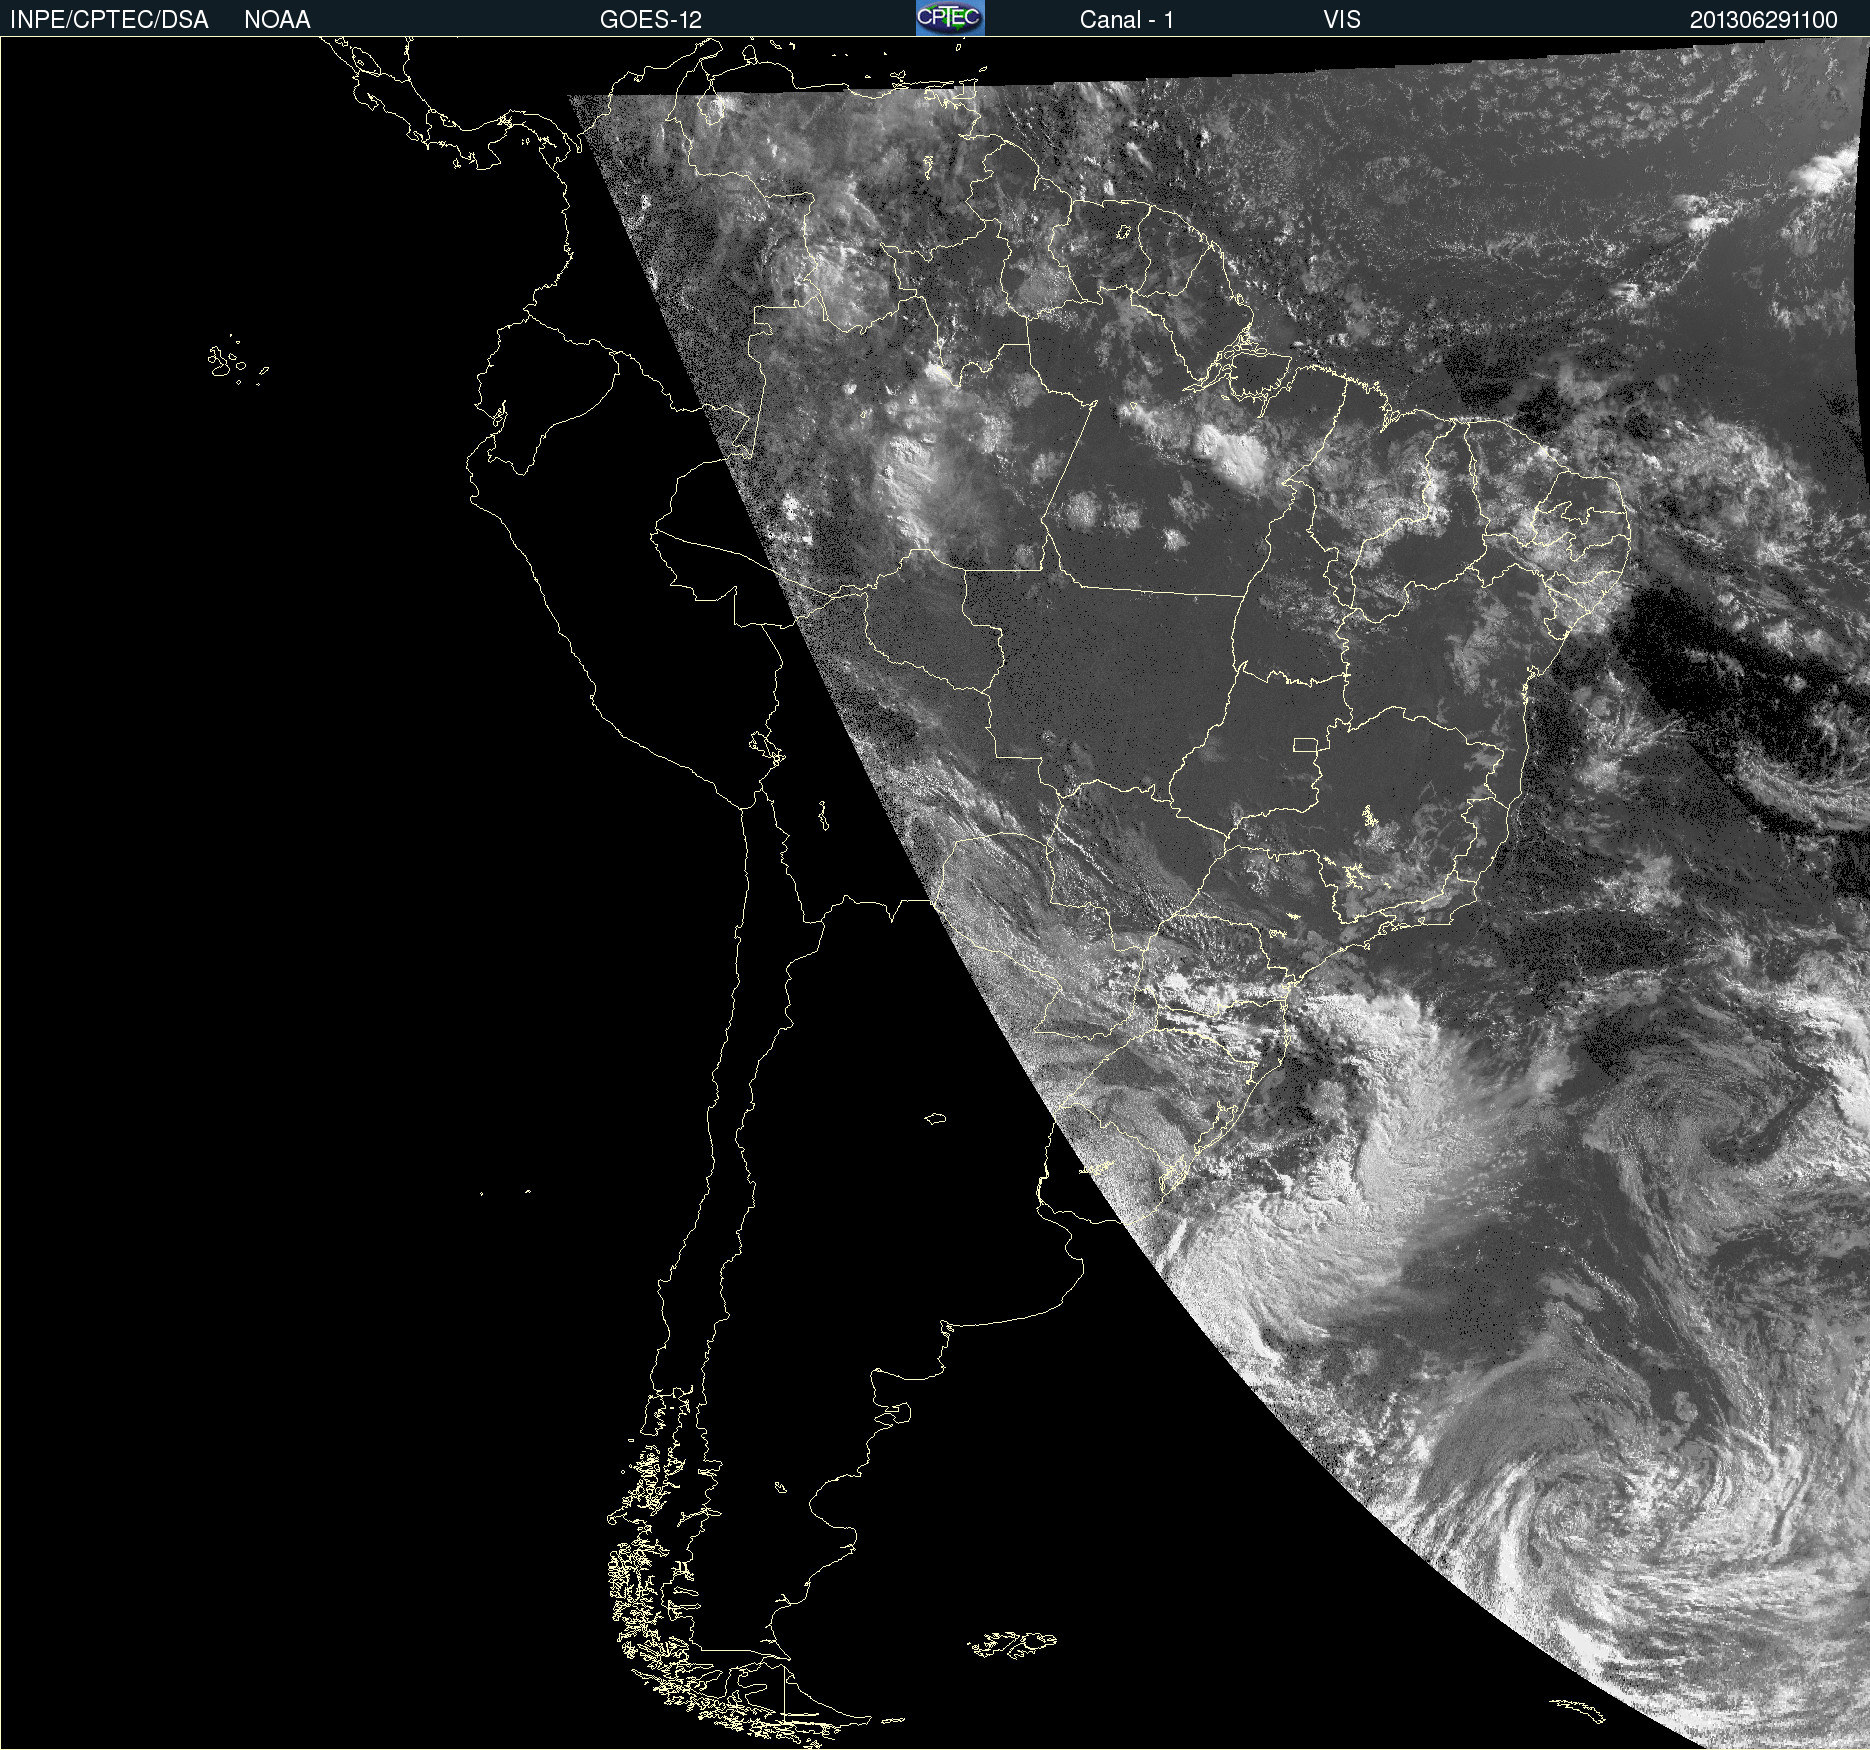Screen dimensions: 1870x1750
Task: Click the Falkland Islands outline
Action: pos(1011,1645)
